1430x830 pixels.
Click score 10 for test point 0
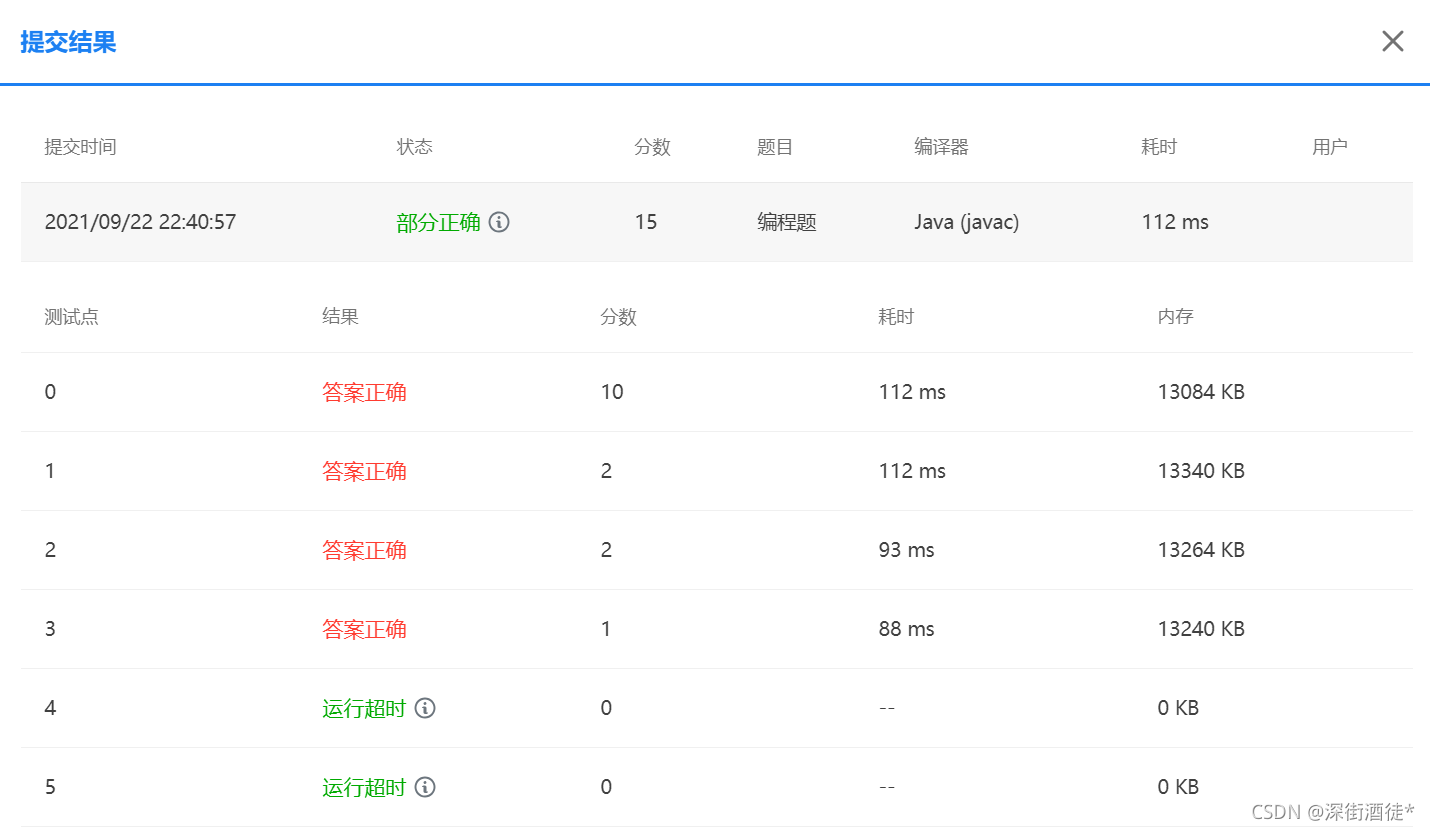point(612,392)
